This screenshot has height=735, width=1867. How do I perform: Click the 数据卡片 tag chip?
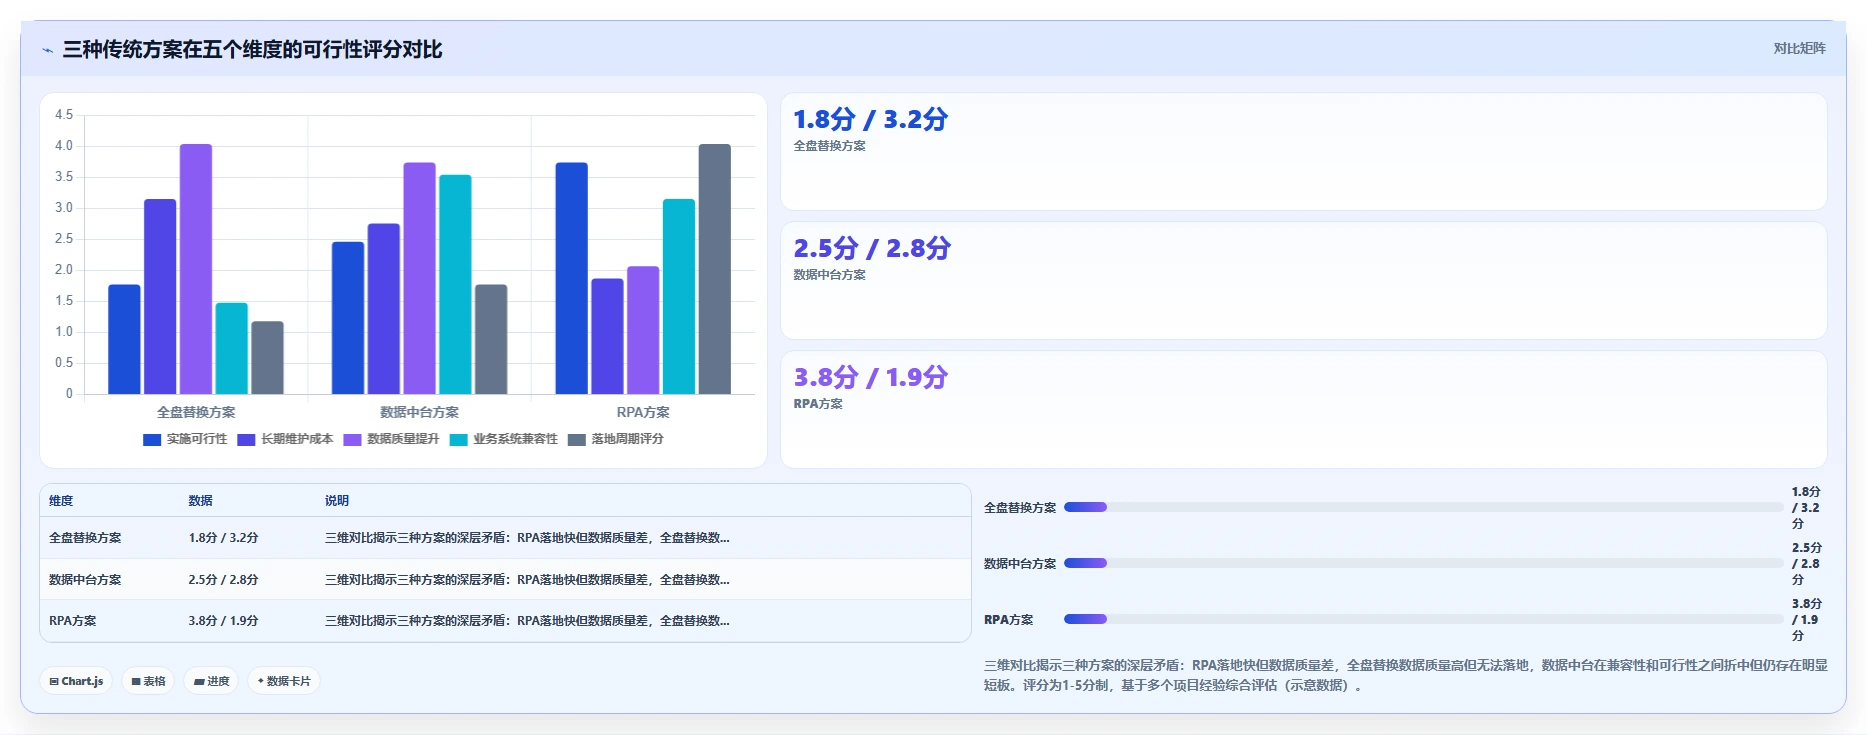point(284,681)
